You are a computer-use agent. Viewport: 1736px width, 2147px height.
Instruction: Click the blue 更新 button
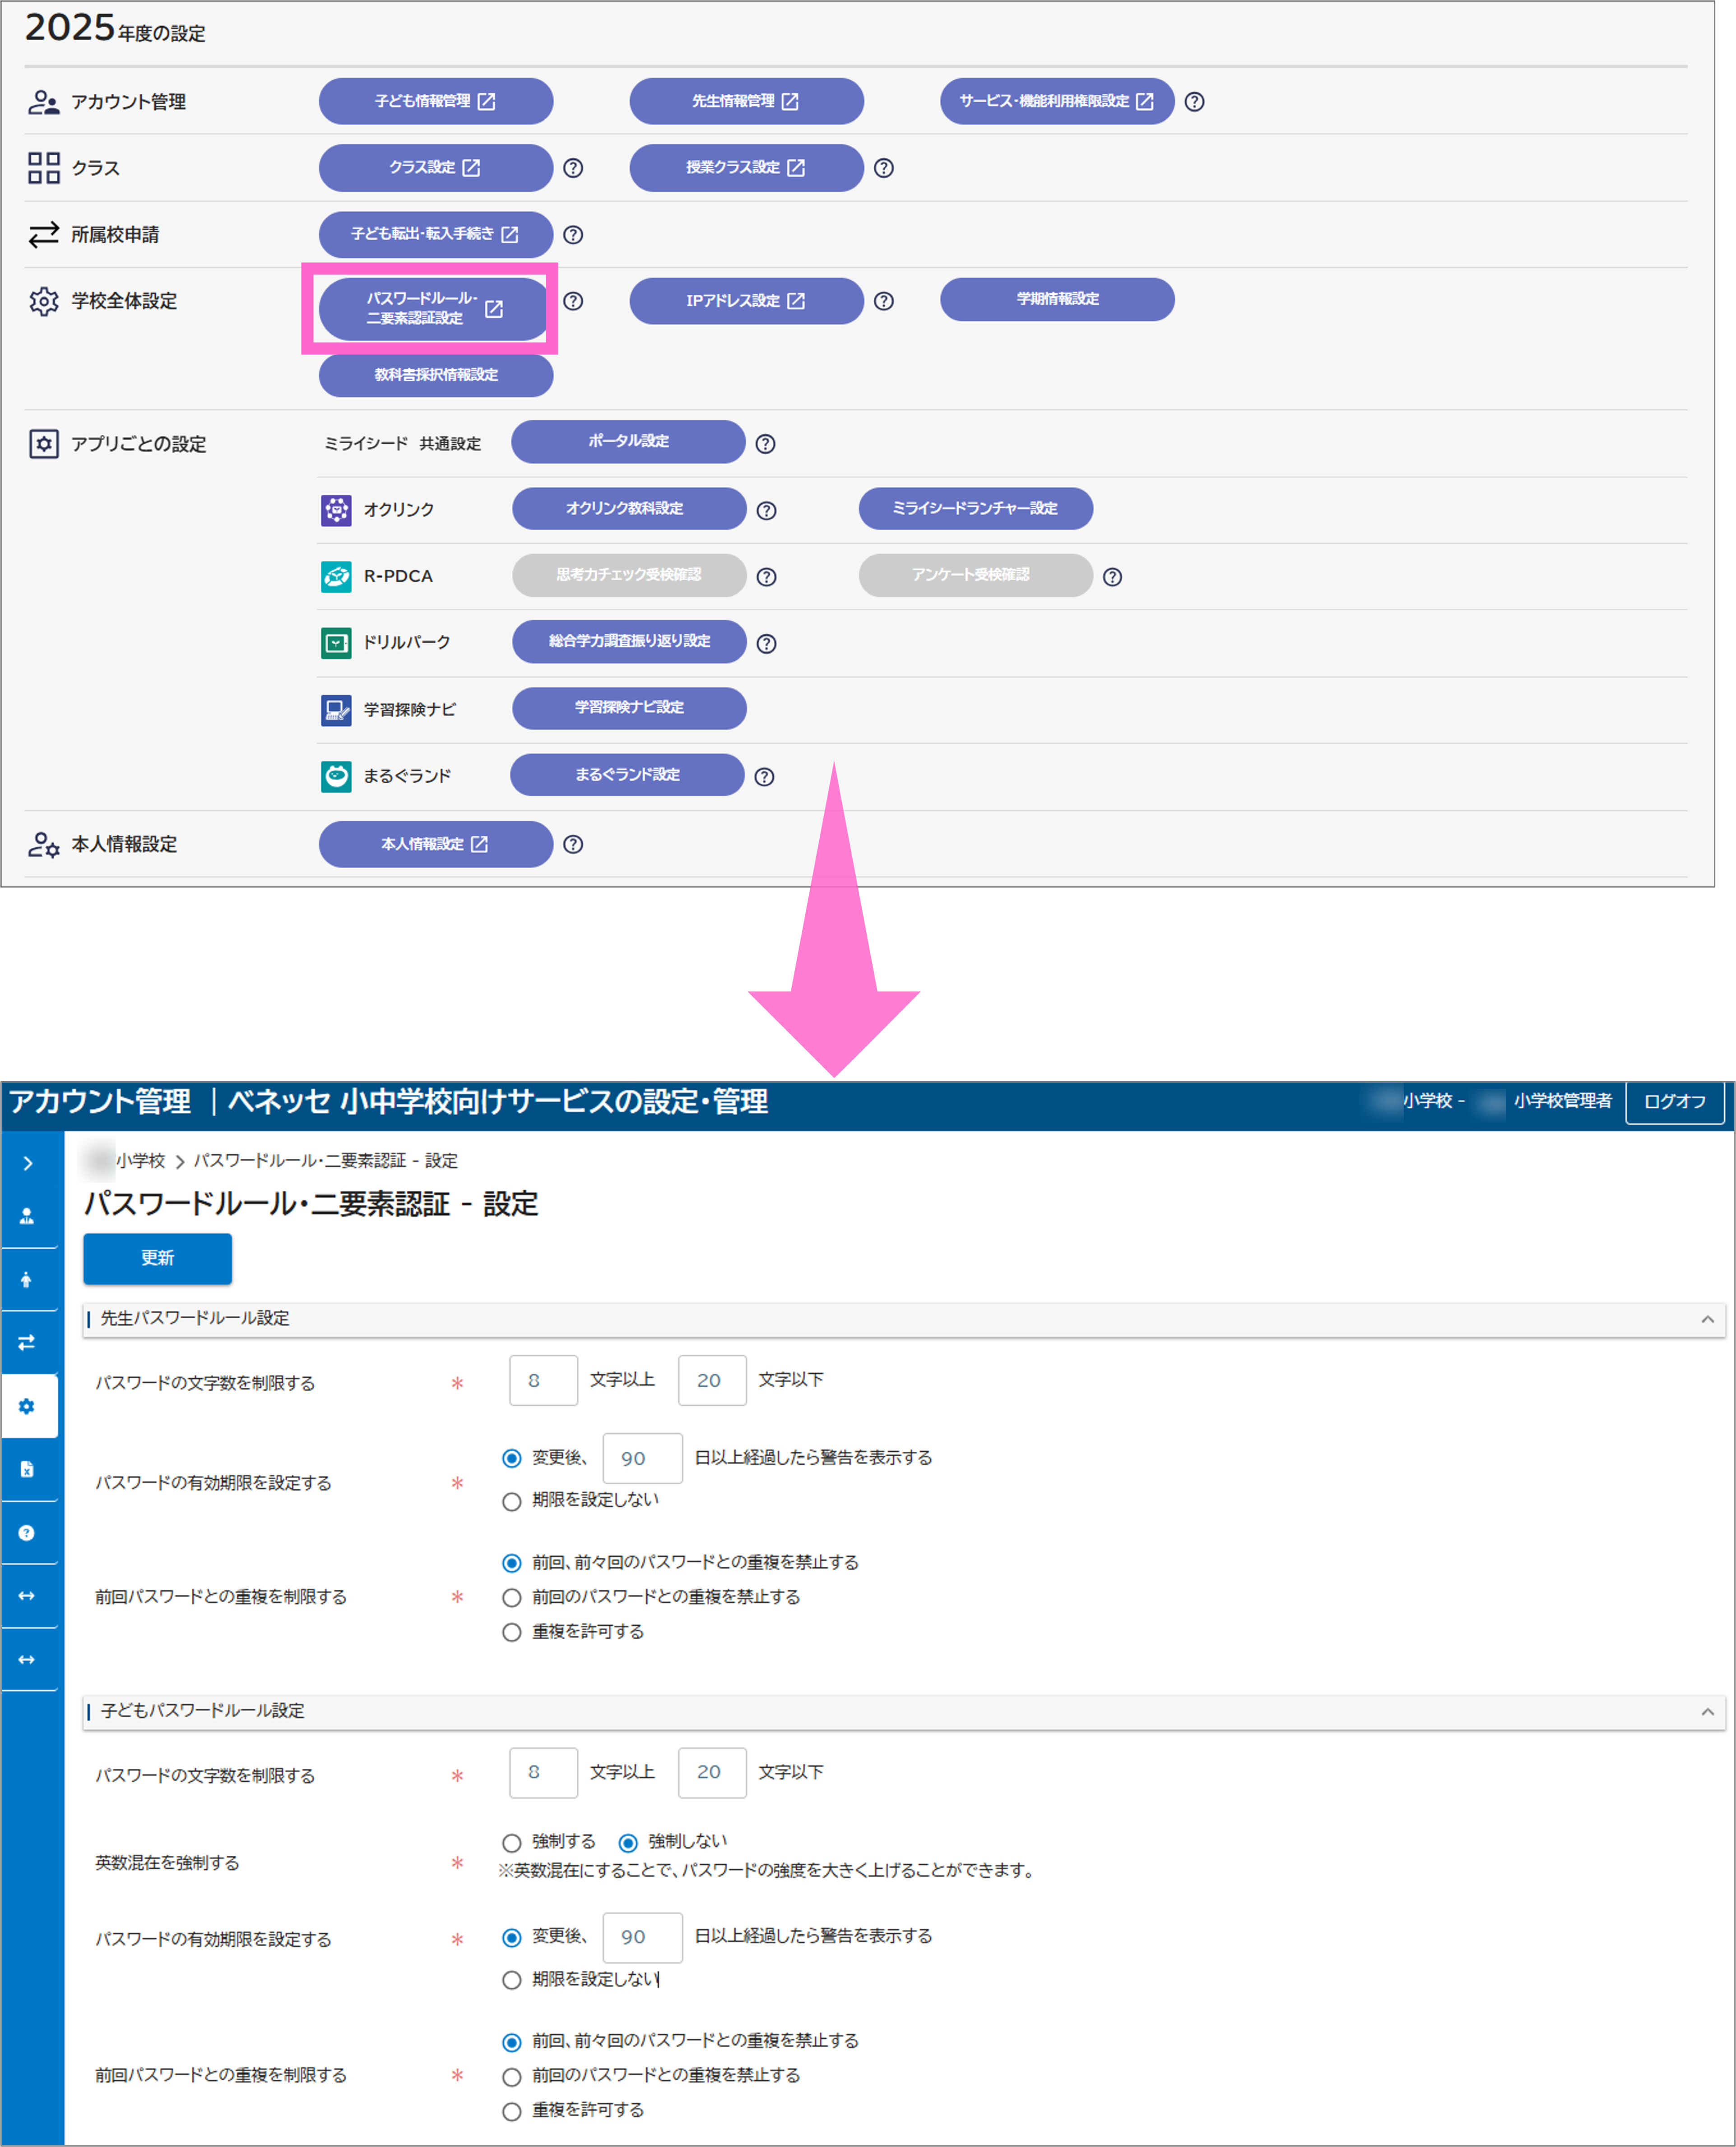point(157,1258)
